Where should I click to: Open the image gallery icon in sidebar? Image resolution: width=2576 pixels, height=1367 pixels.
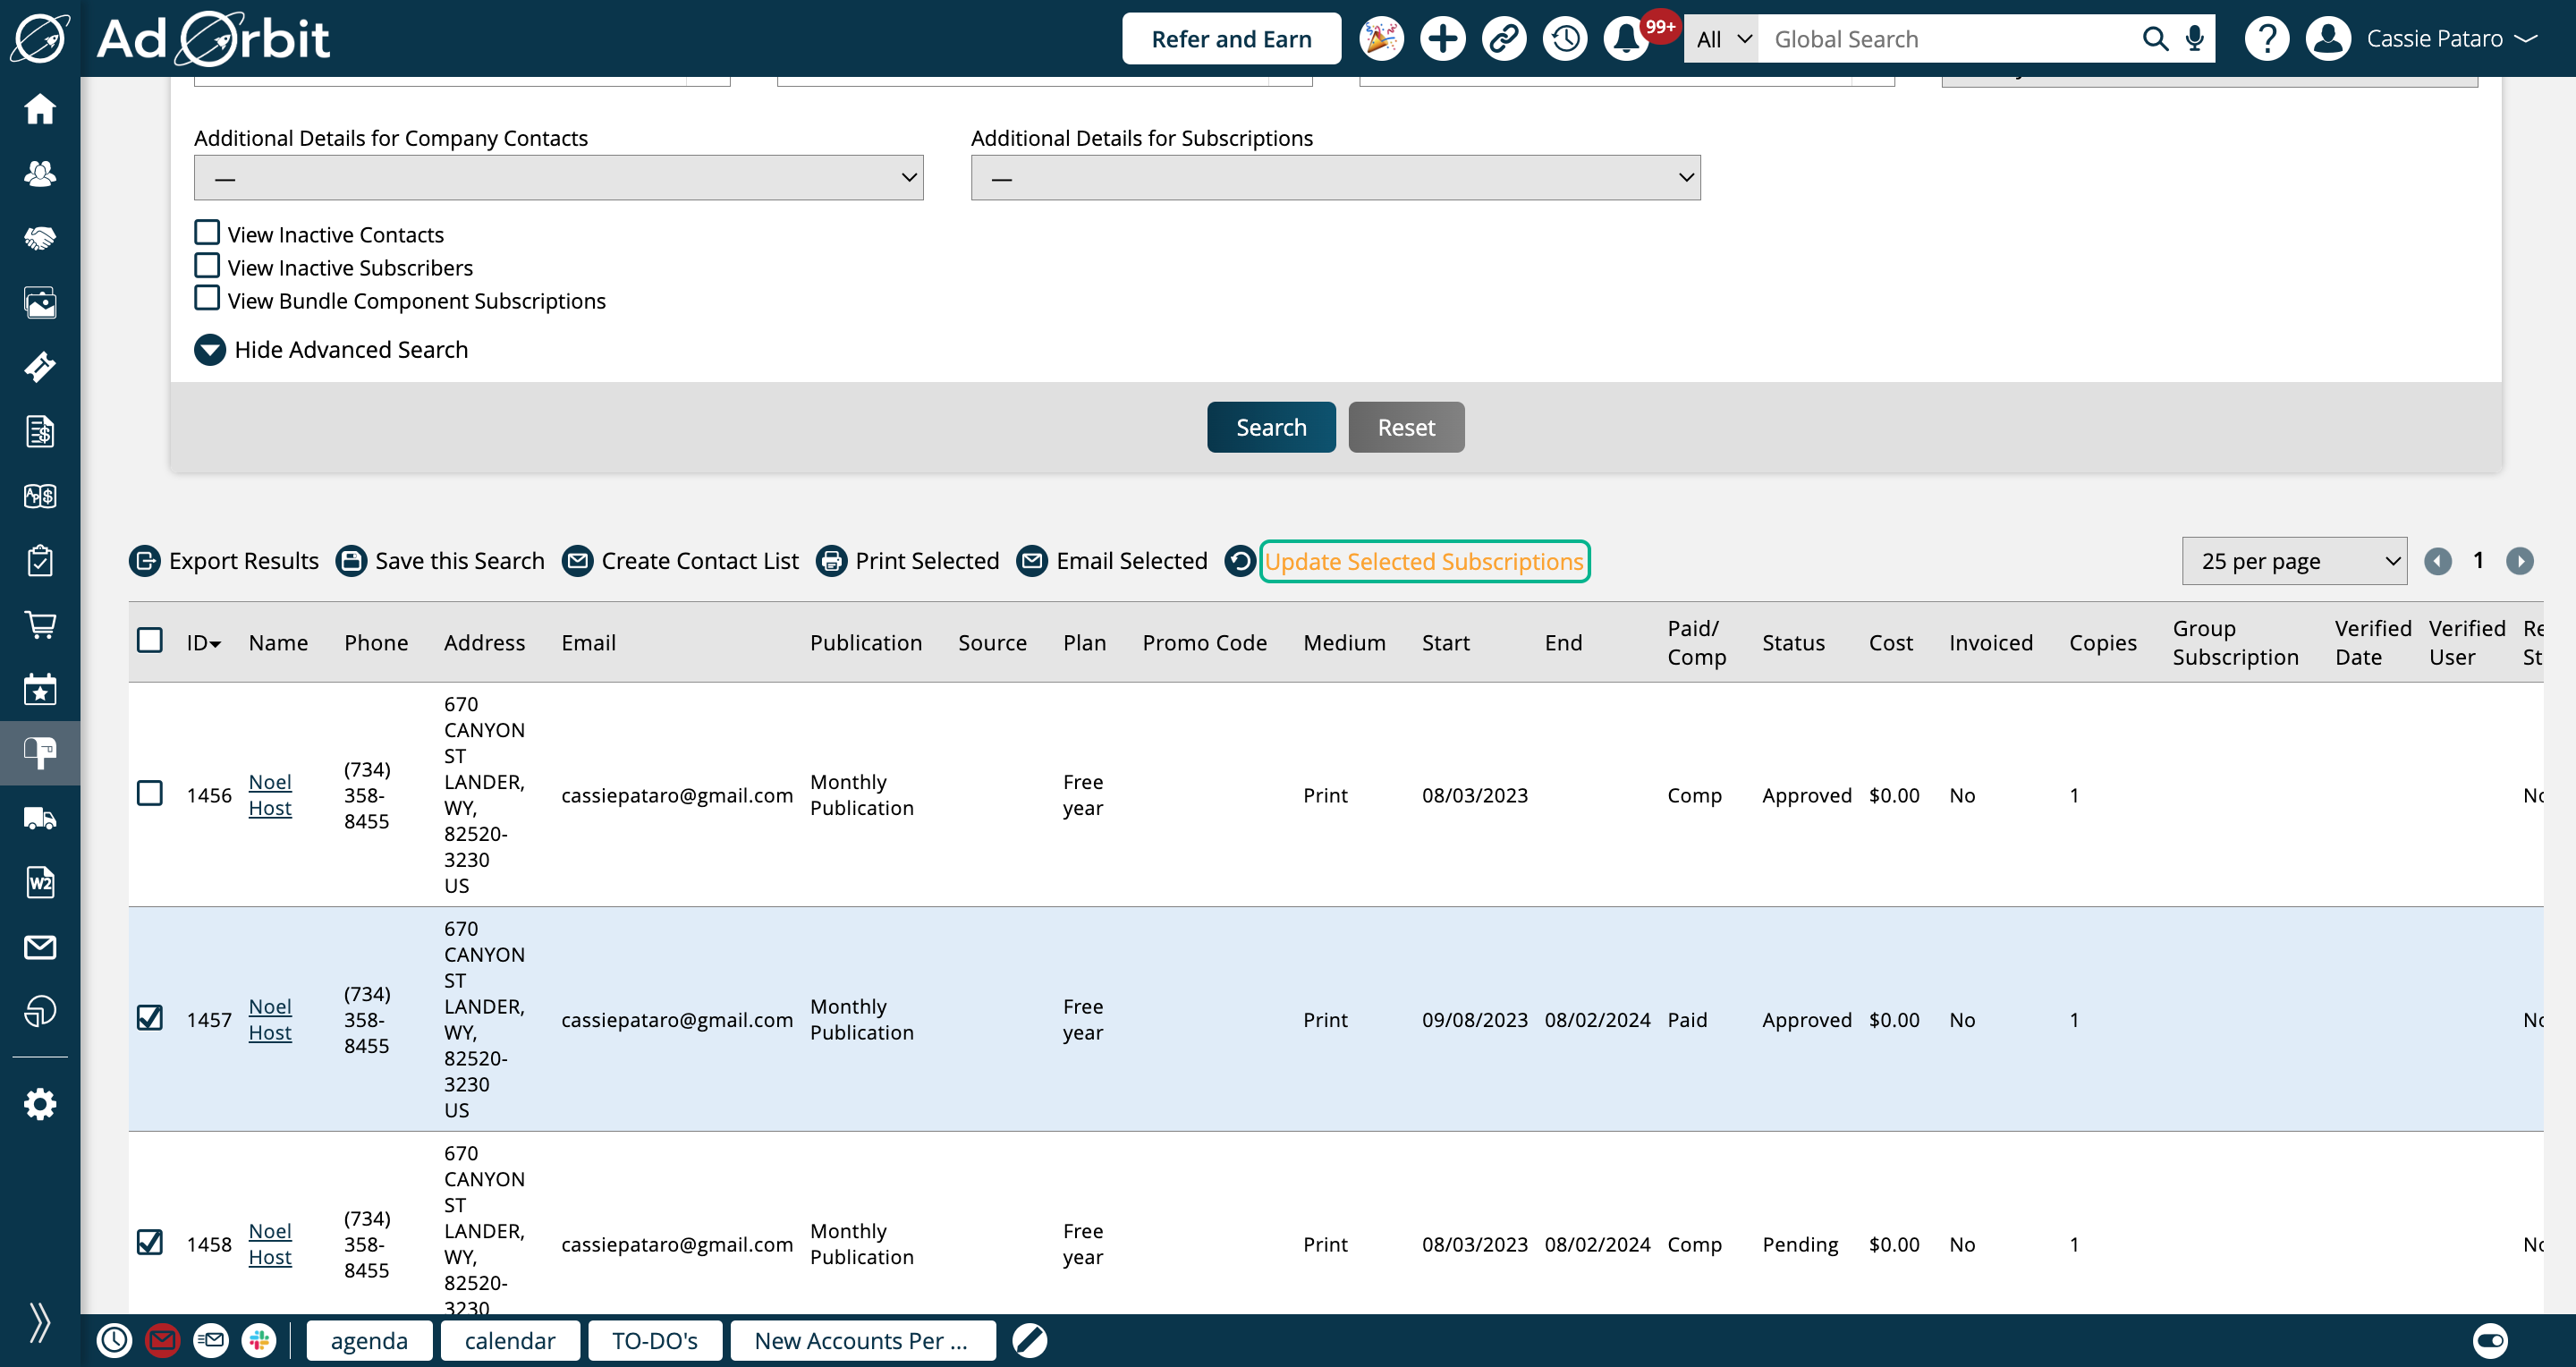(x=40, y=303)
